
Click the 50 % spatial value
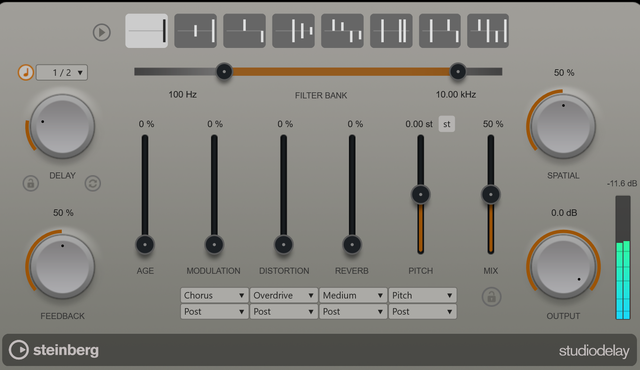[564, 73]
